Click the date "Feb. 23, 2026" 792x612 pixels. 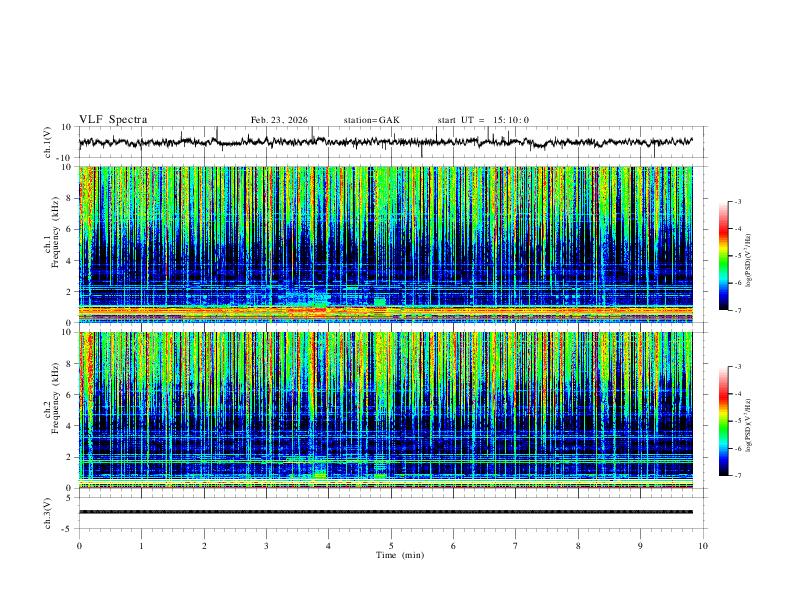click(x=279, y=120)
